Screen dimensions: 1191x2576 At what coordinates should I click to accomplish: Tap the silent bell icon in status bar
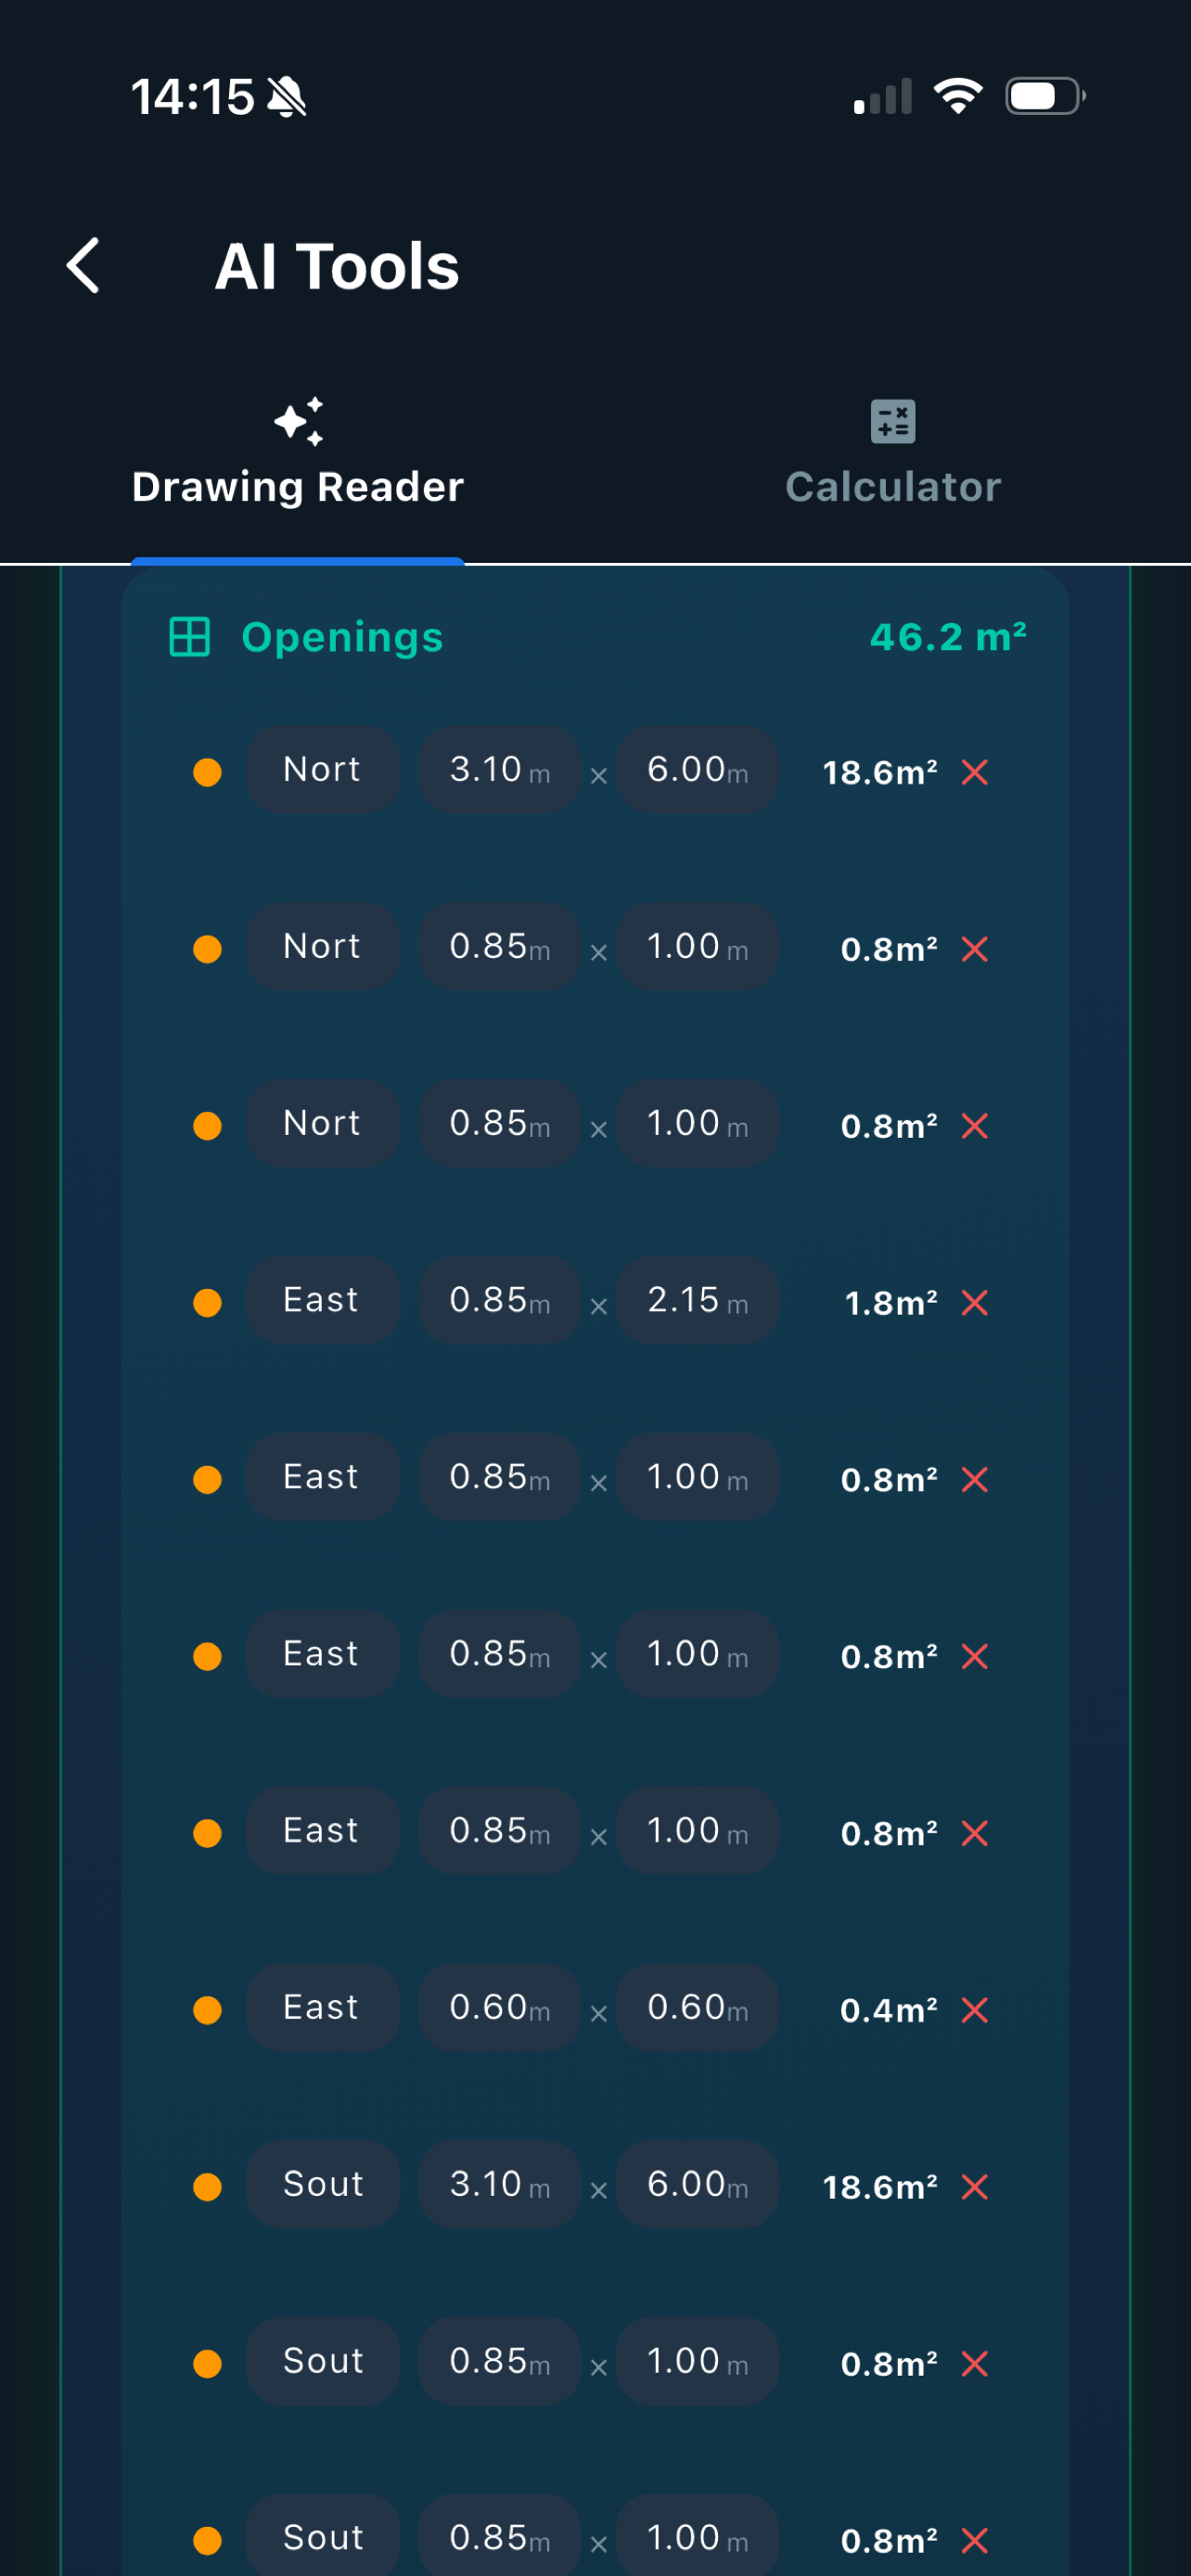(x=287, y=97)
